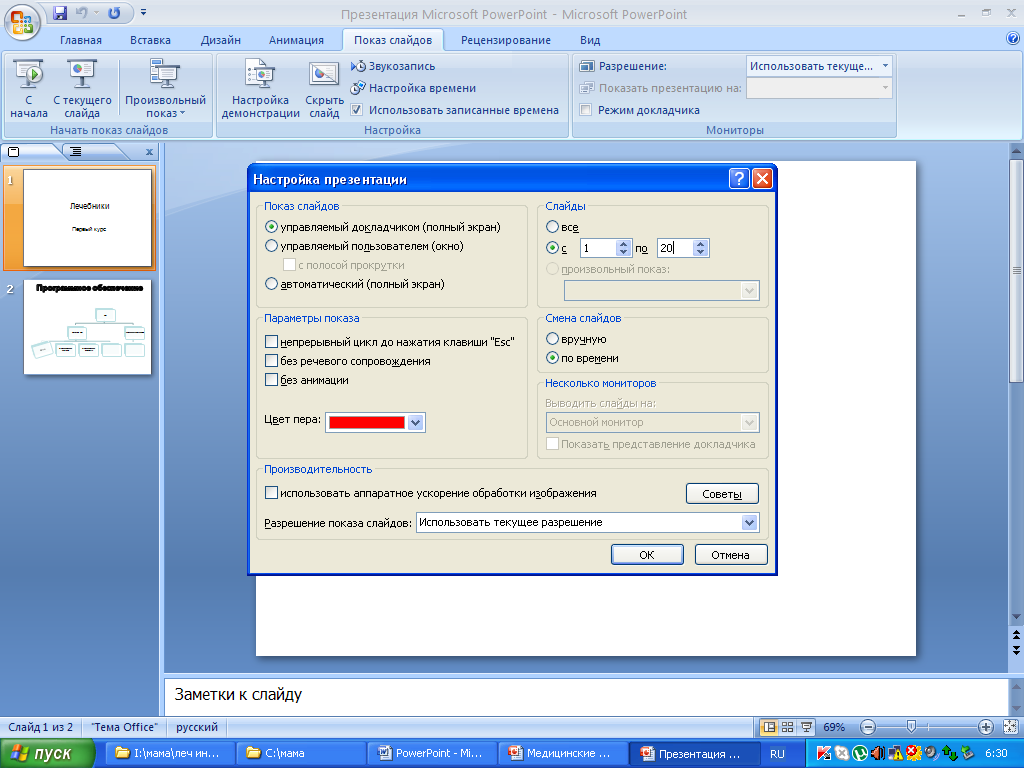Check непрерывный цикл до нажатия Esc
This screenshot has width=1024, height=768.
point(272,342)
